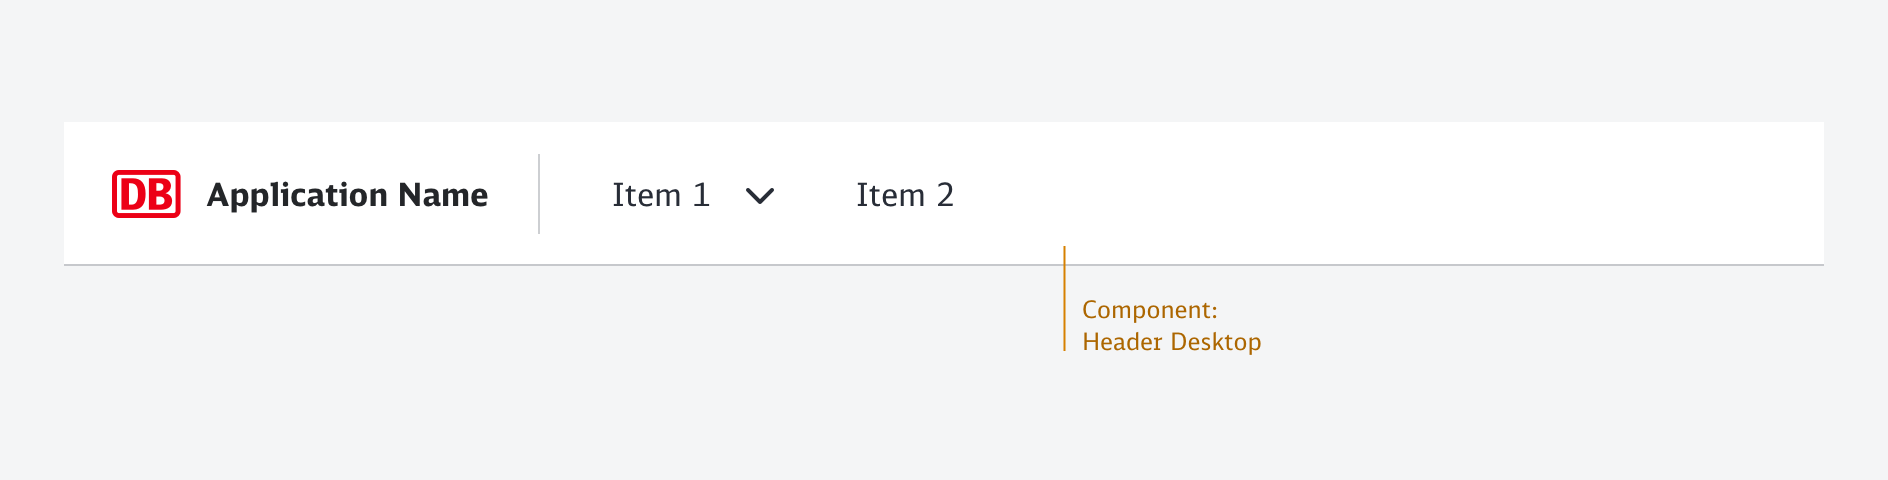
Task: Click the empty white header area right of Item 2
Action: 1400,194
